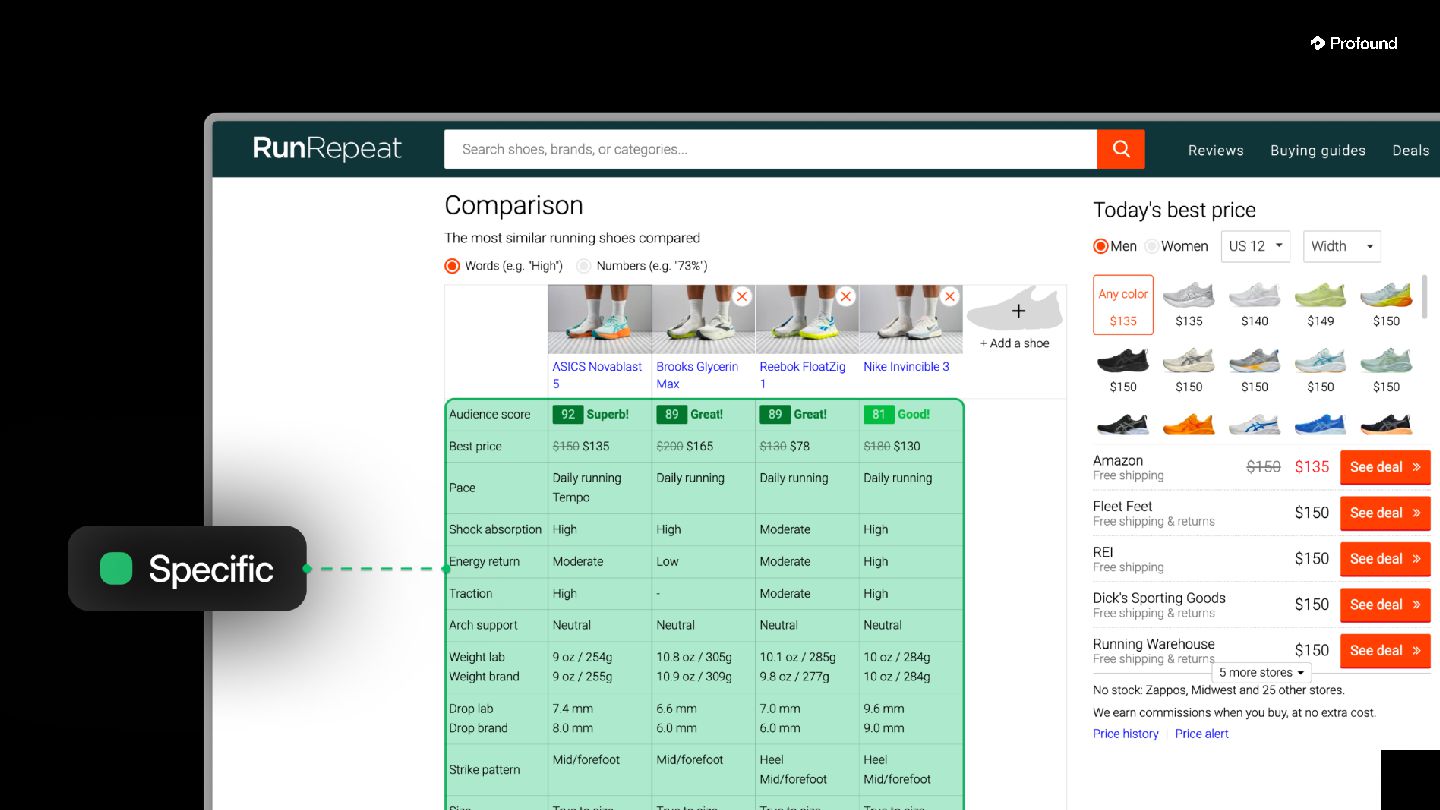Select the orange shoe color thumbnail
The width and height of the screenshot is (1440, 810).
click(1189, 424)
